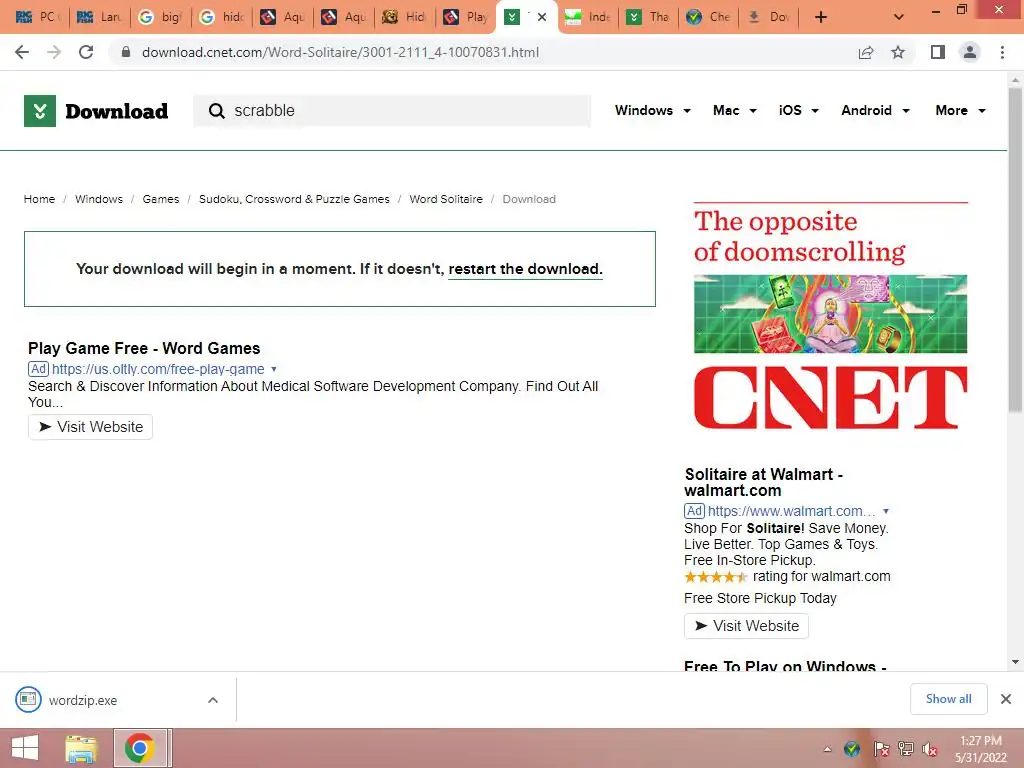This screenshot has width=1024, height=768.
Task: Switch to the Google 'big' tab
Action: [161, 17]
